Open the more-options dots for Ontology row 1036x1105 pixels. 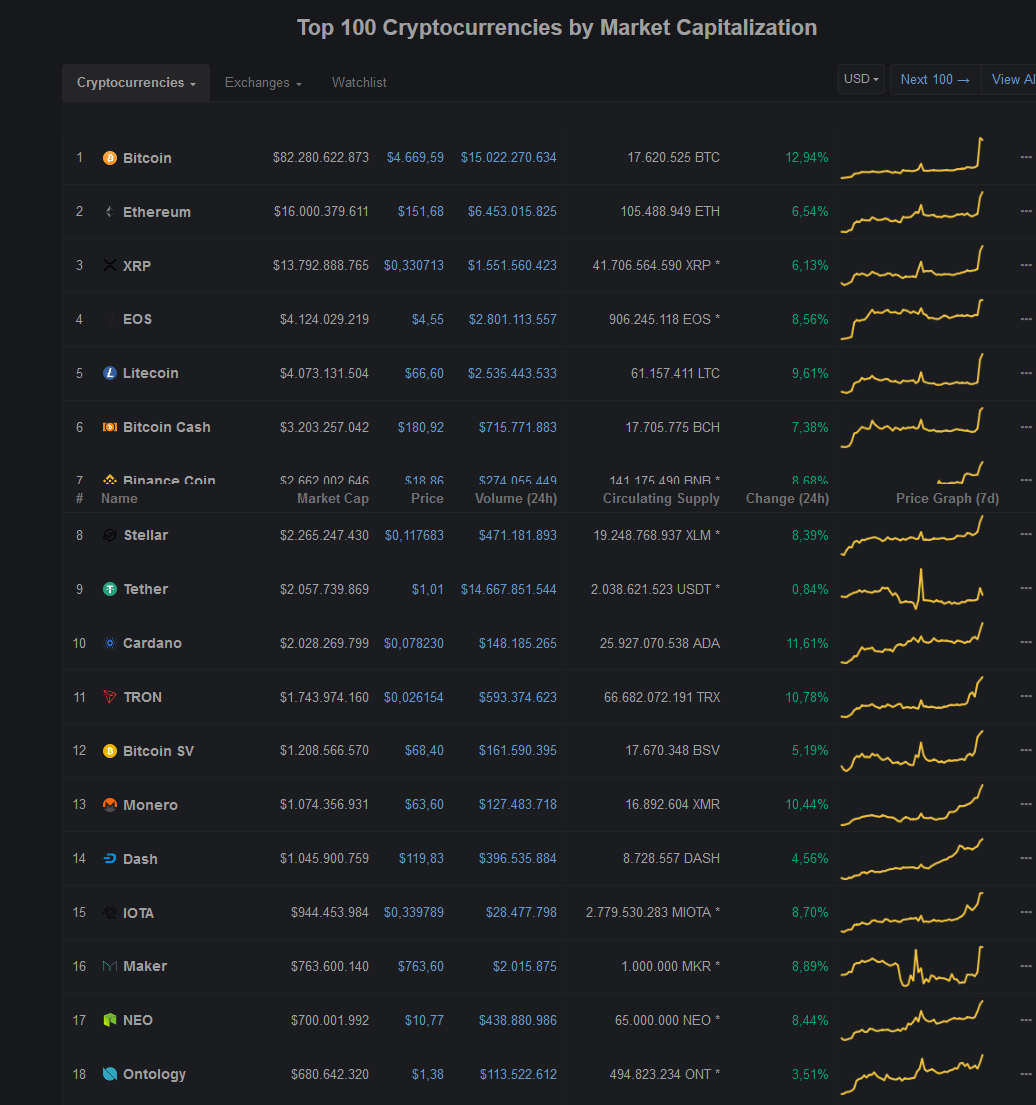tap(1026, 1074)
